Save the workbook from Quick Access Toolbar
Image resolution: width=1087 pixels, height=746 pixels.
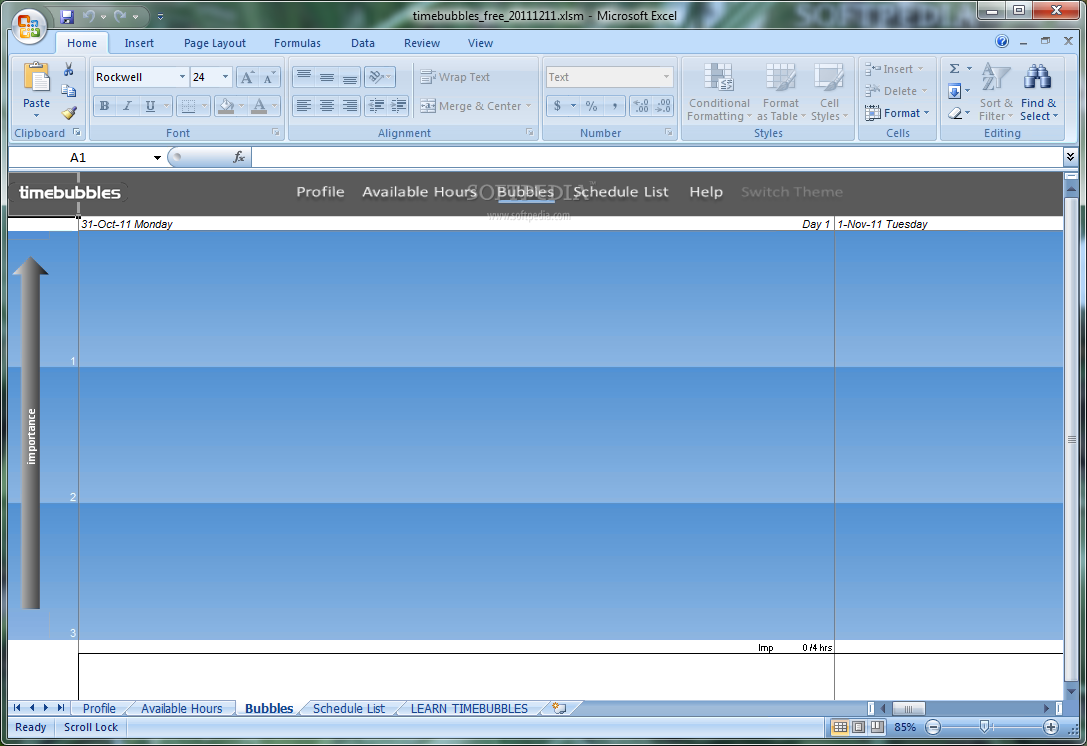click(x=67, y=16)
